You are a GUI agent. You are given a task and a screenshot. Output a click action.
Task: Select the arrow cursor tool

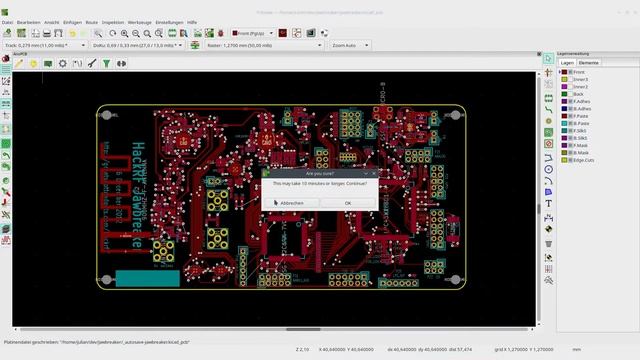pos(548,59)
